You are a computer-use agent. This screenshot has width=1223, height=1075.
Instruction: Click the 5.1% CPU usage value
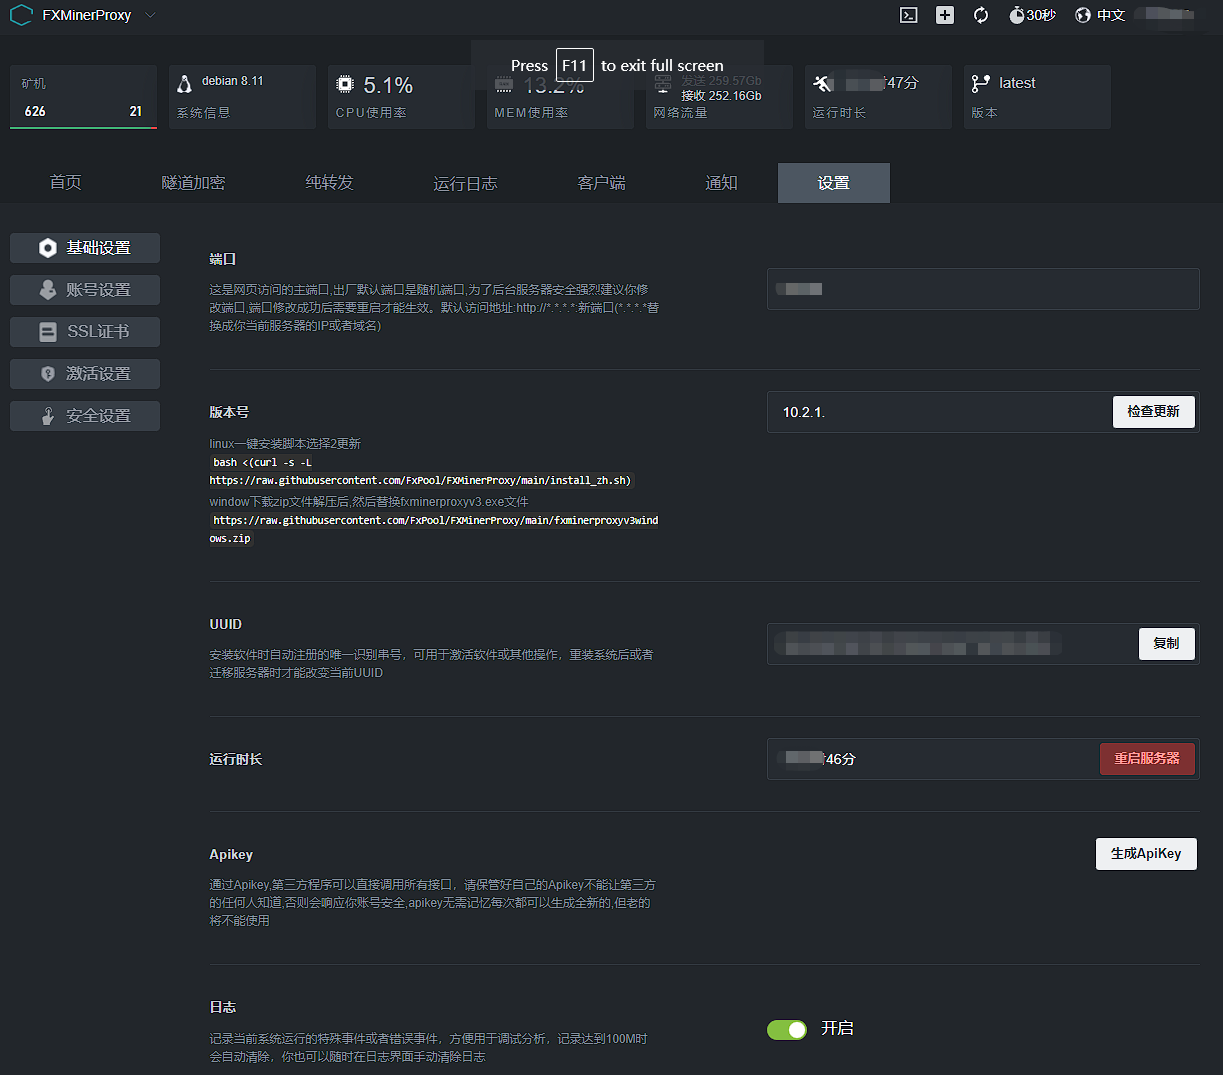[x=388, y=85]
